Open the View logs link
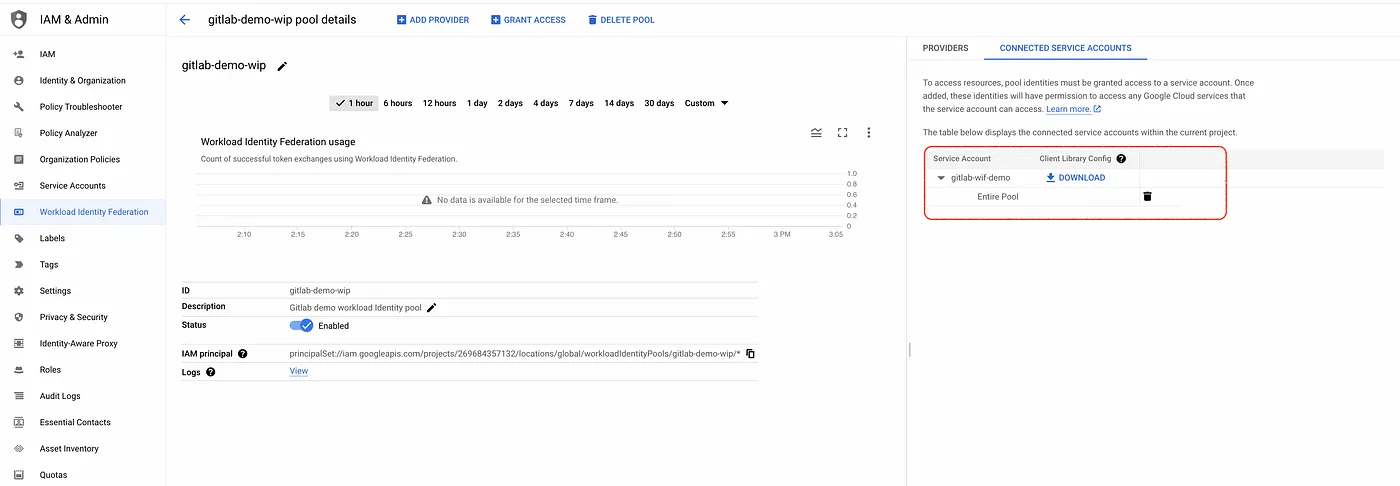The image size is (1400, 486). click(x=298, y=371)
